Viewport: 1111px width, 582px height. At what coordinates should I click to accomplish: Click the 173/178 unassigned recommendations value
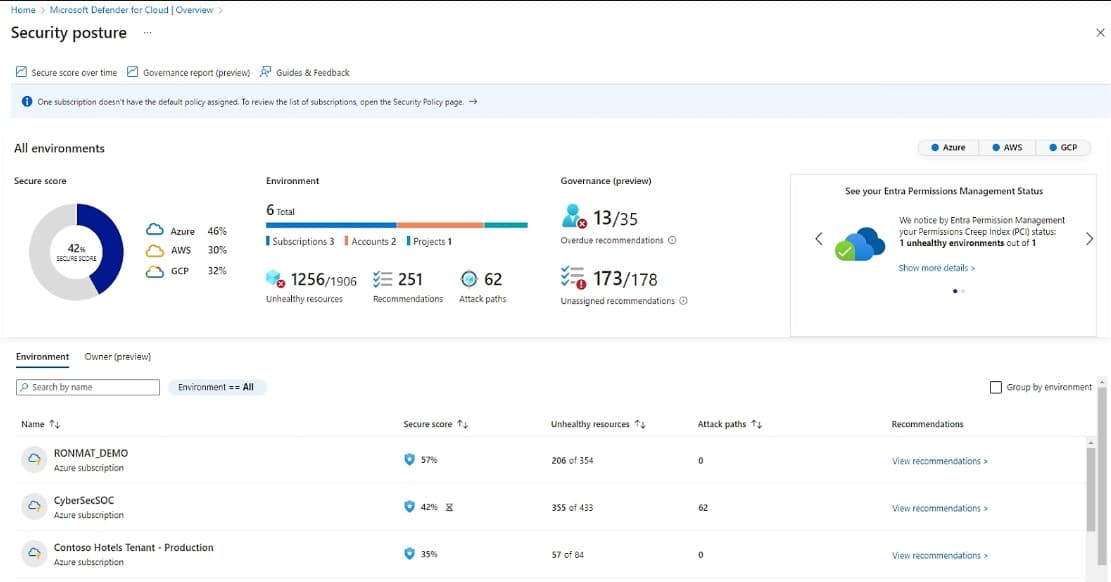tap(625, 279)
